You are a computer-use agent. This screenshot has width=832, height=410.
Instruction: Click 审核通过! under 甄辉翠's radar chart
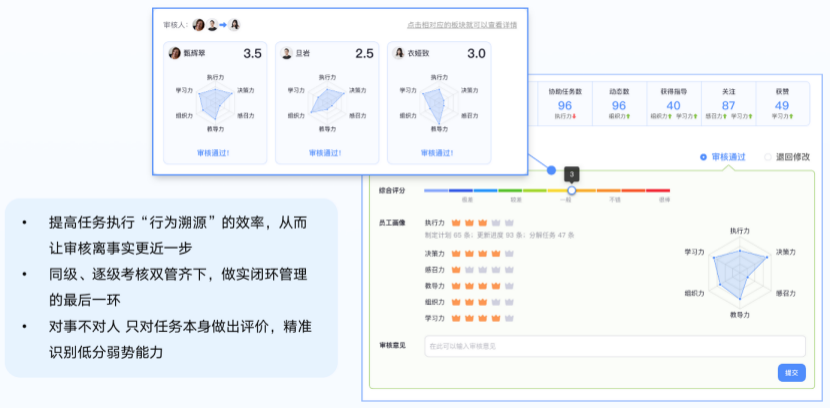pos(215,152)
